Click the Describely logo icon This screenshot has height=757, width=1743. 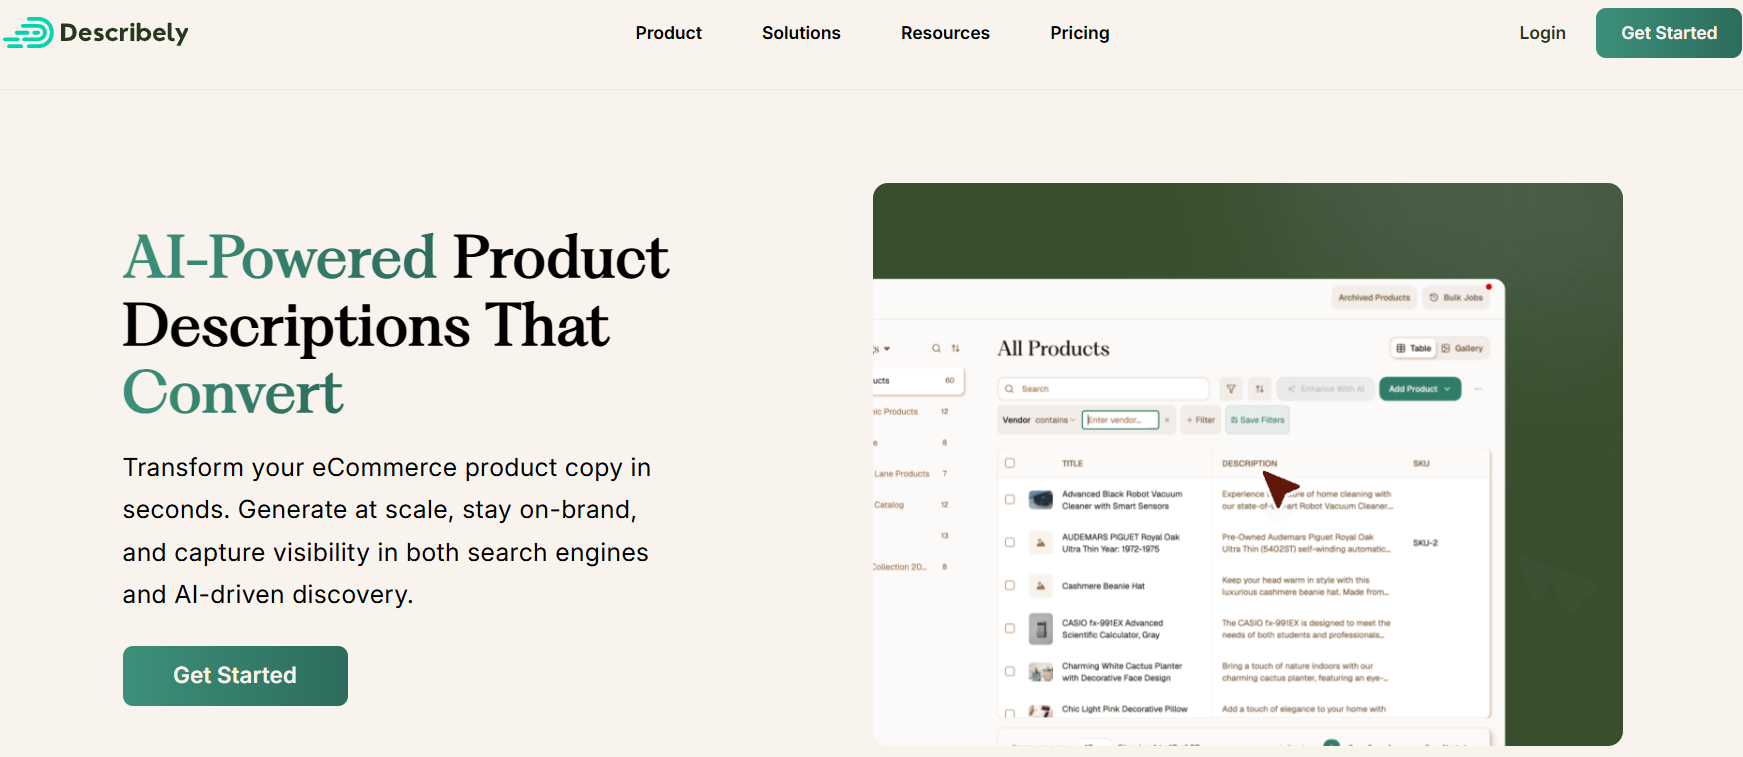pos(29,33)
